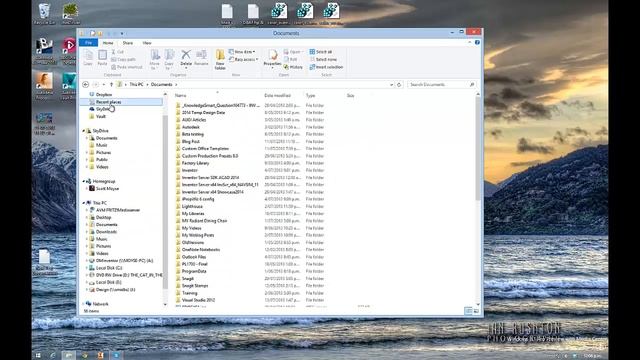The width and height of the screenshot is (640, 360).
Task: Switch to the Home ribbon tab
Action: coord(108,43)
